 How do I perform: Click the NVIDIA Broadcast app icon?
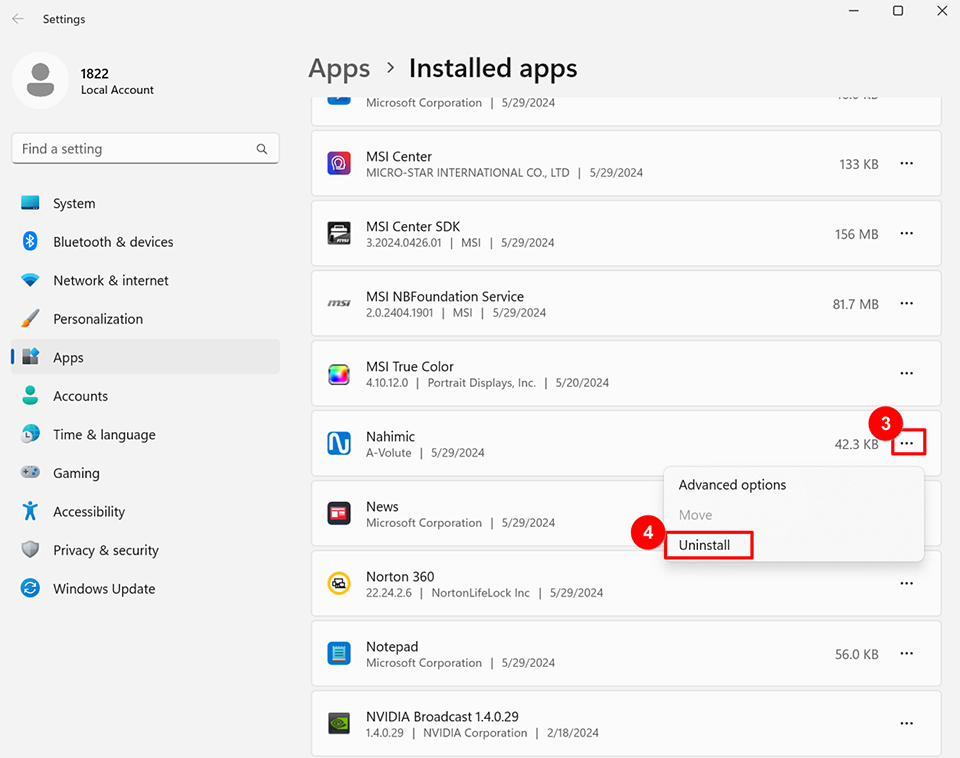(x=339, y=723)
